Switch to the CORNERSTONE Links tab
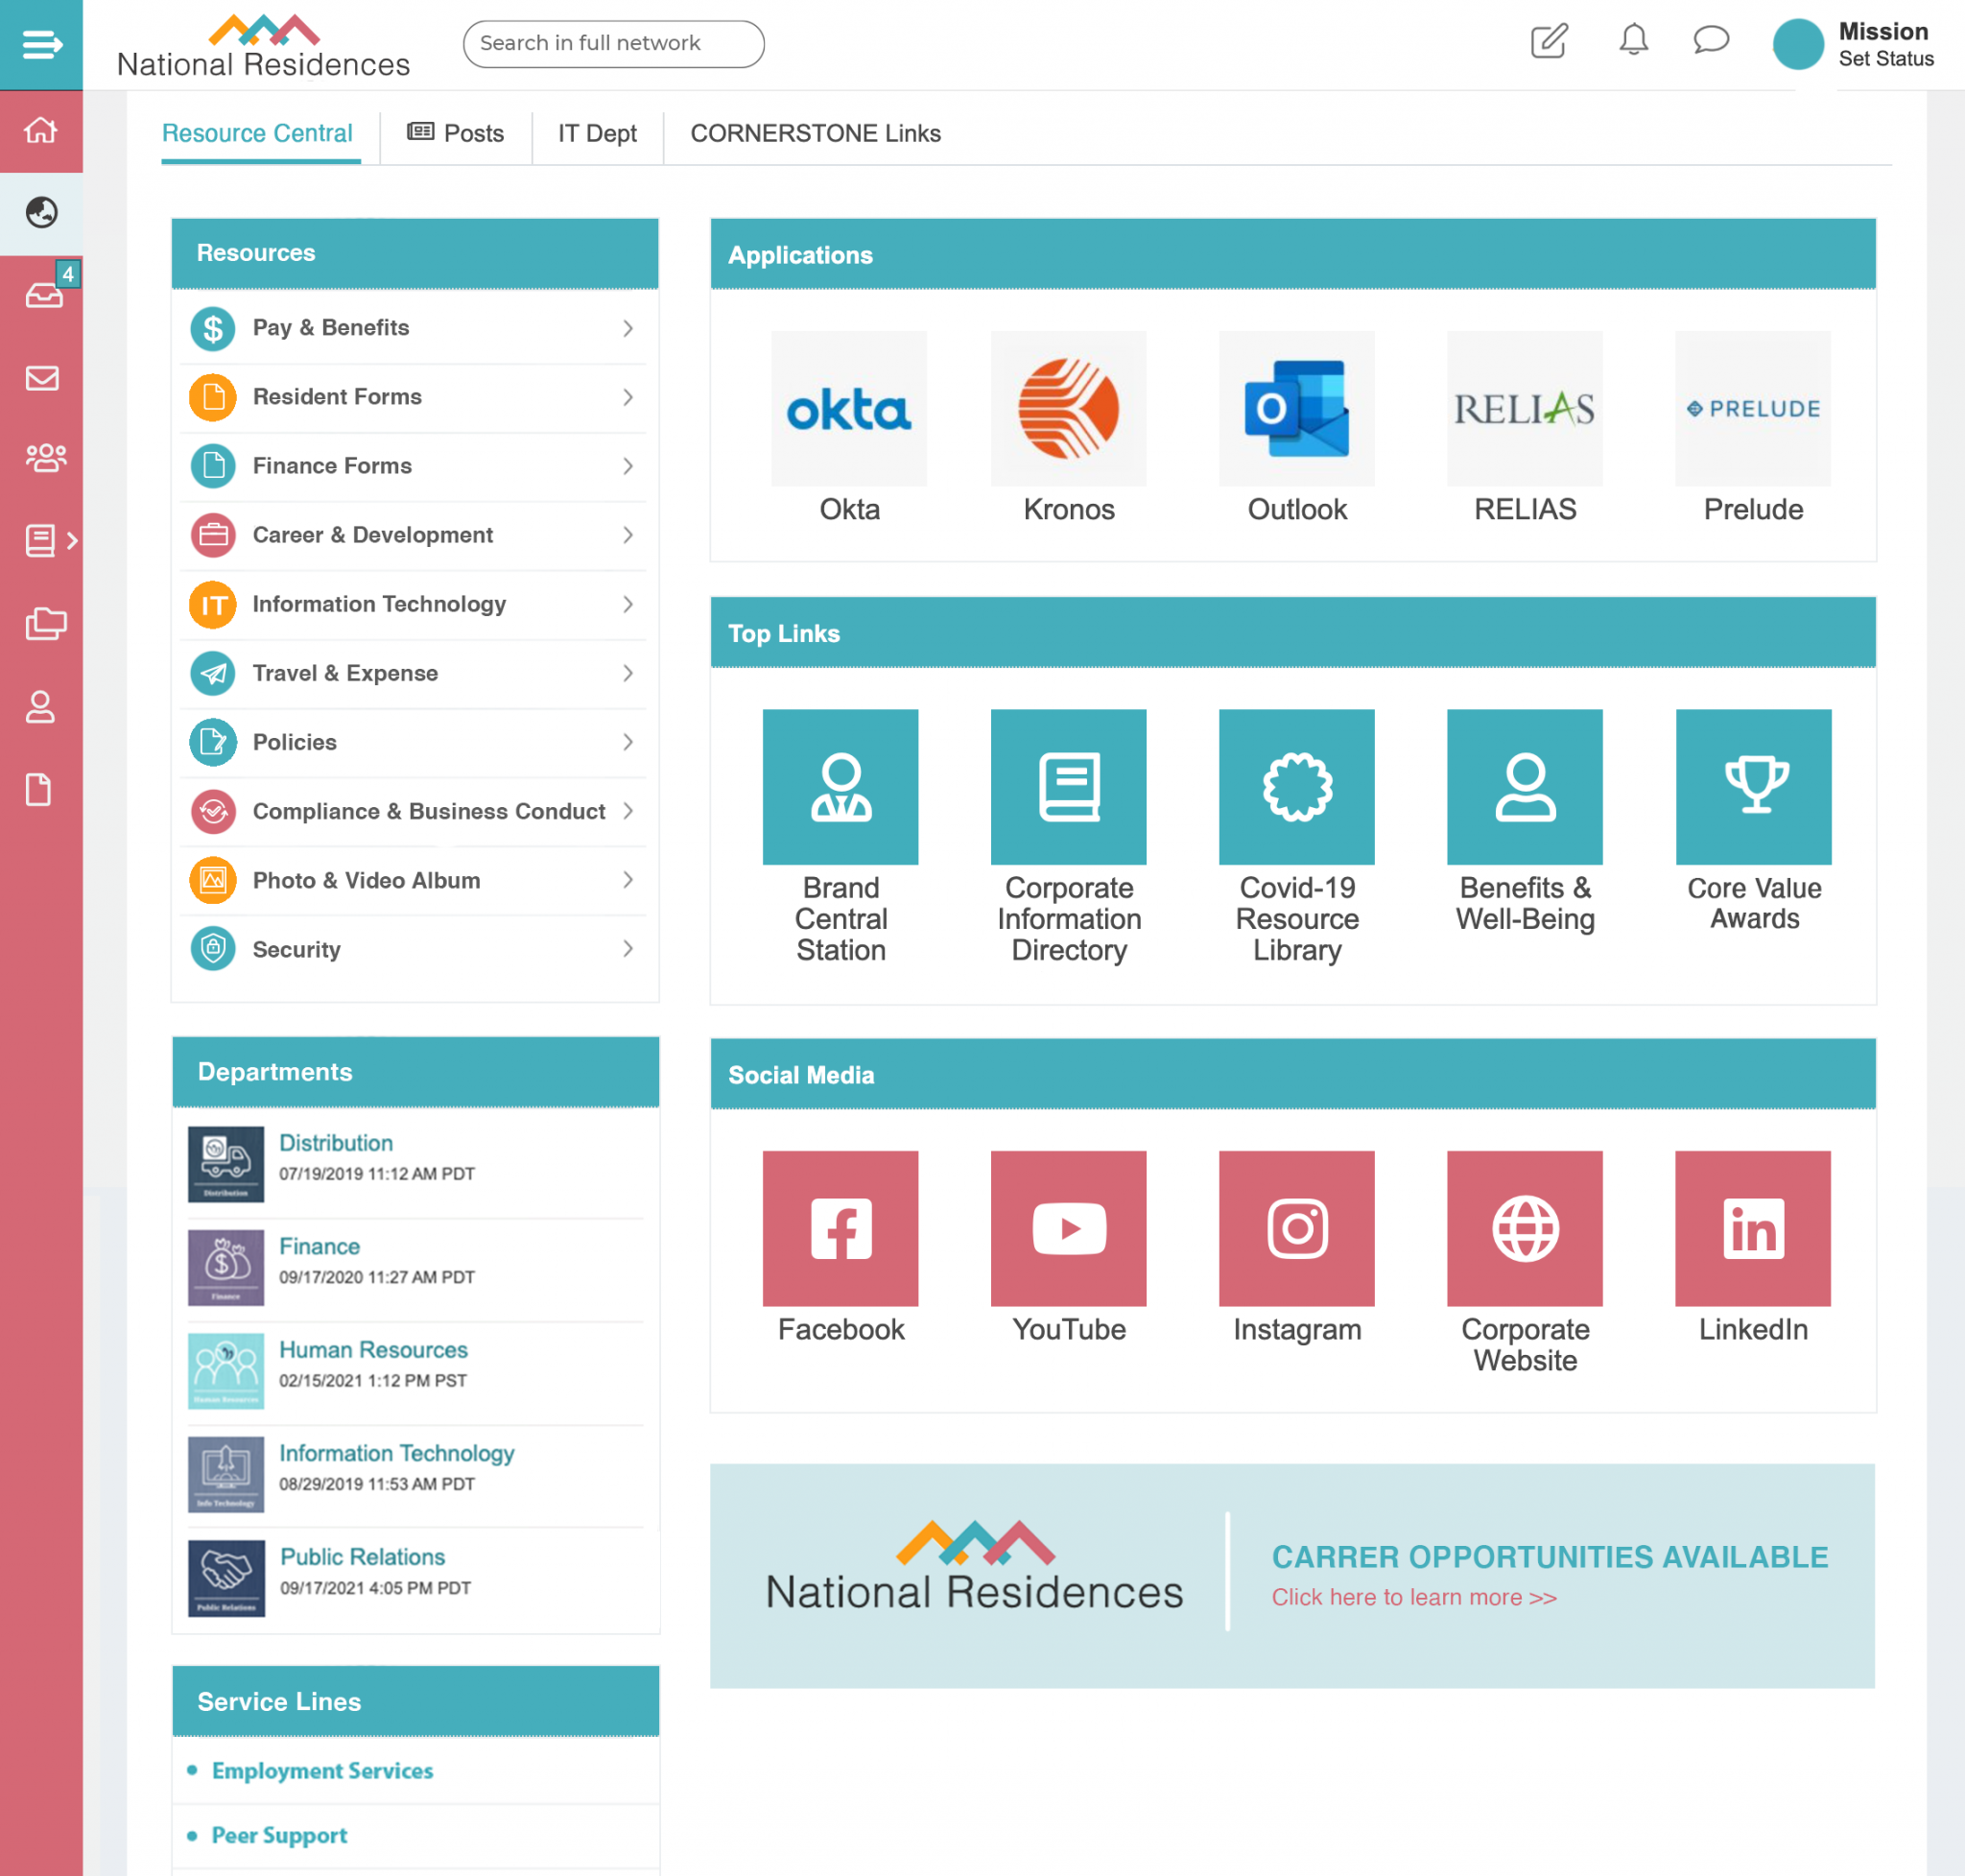The image size is (1965, 1876). tap(815, 133)
